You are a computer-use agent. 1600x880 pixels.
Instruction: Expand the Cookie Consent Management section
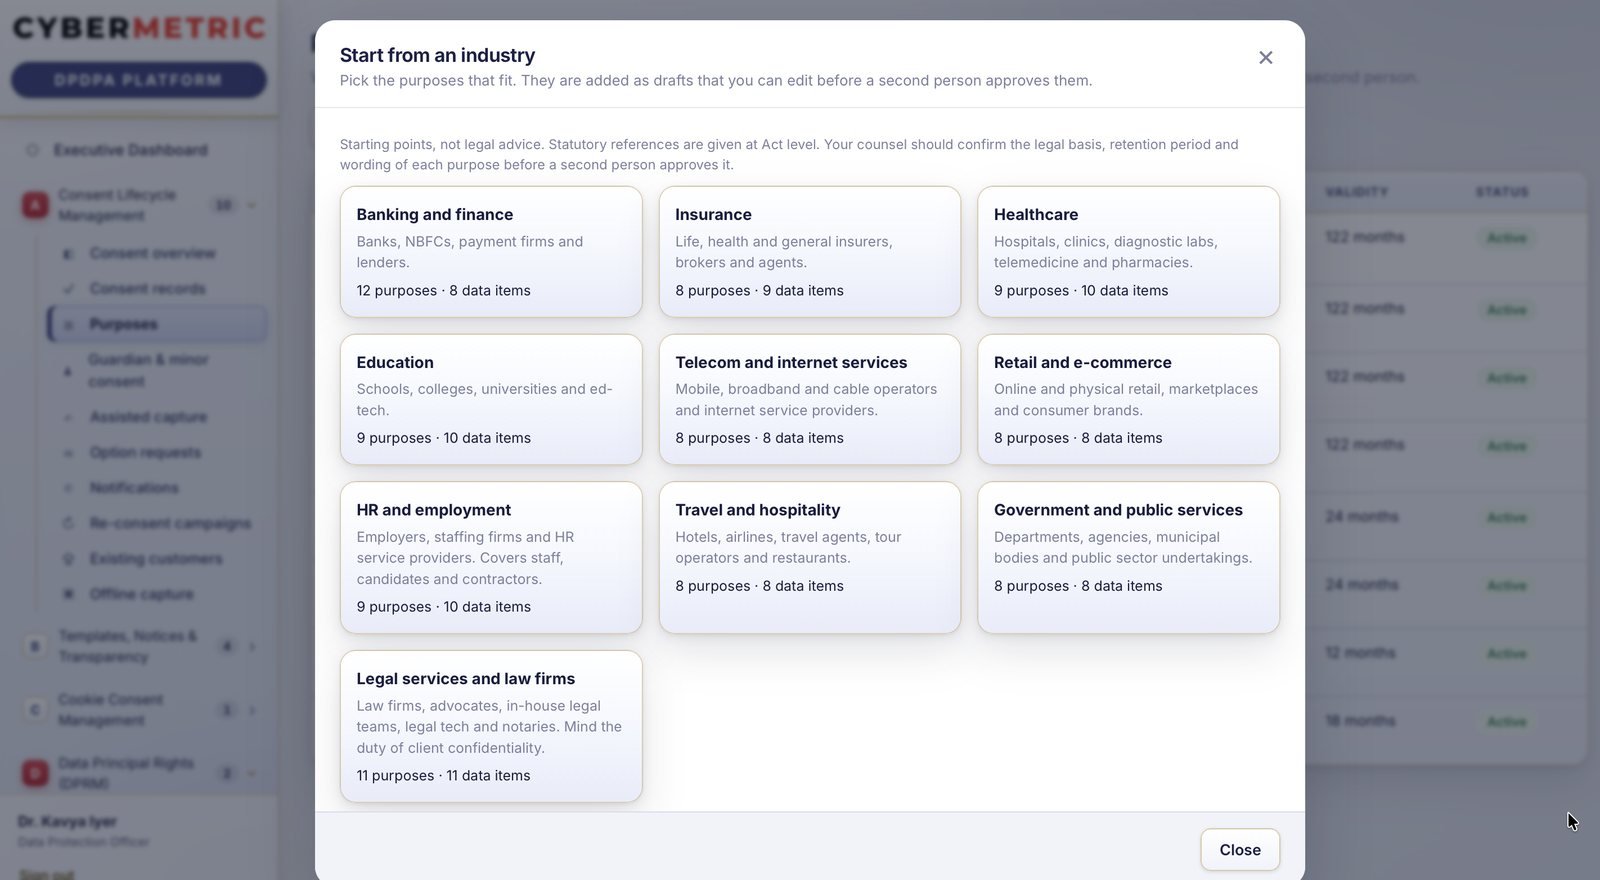point(252,710)
